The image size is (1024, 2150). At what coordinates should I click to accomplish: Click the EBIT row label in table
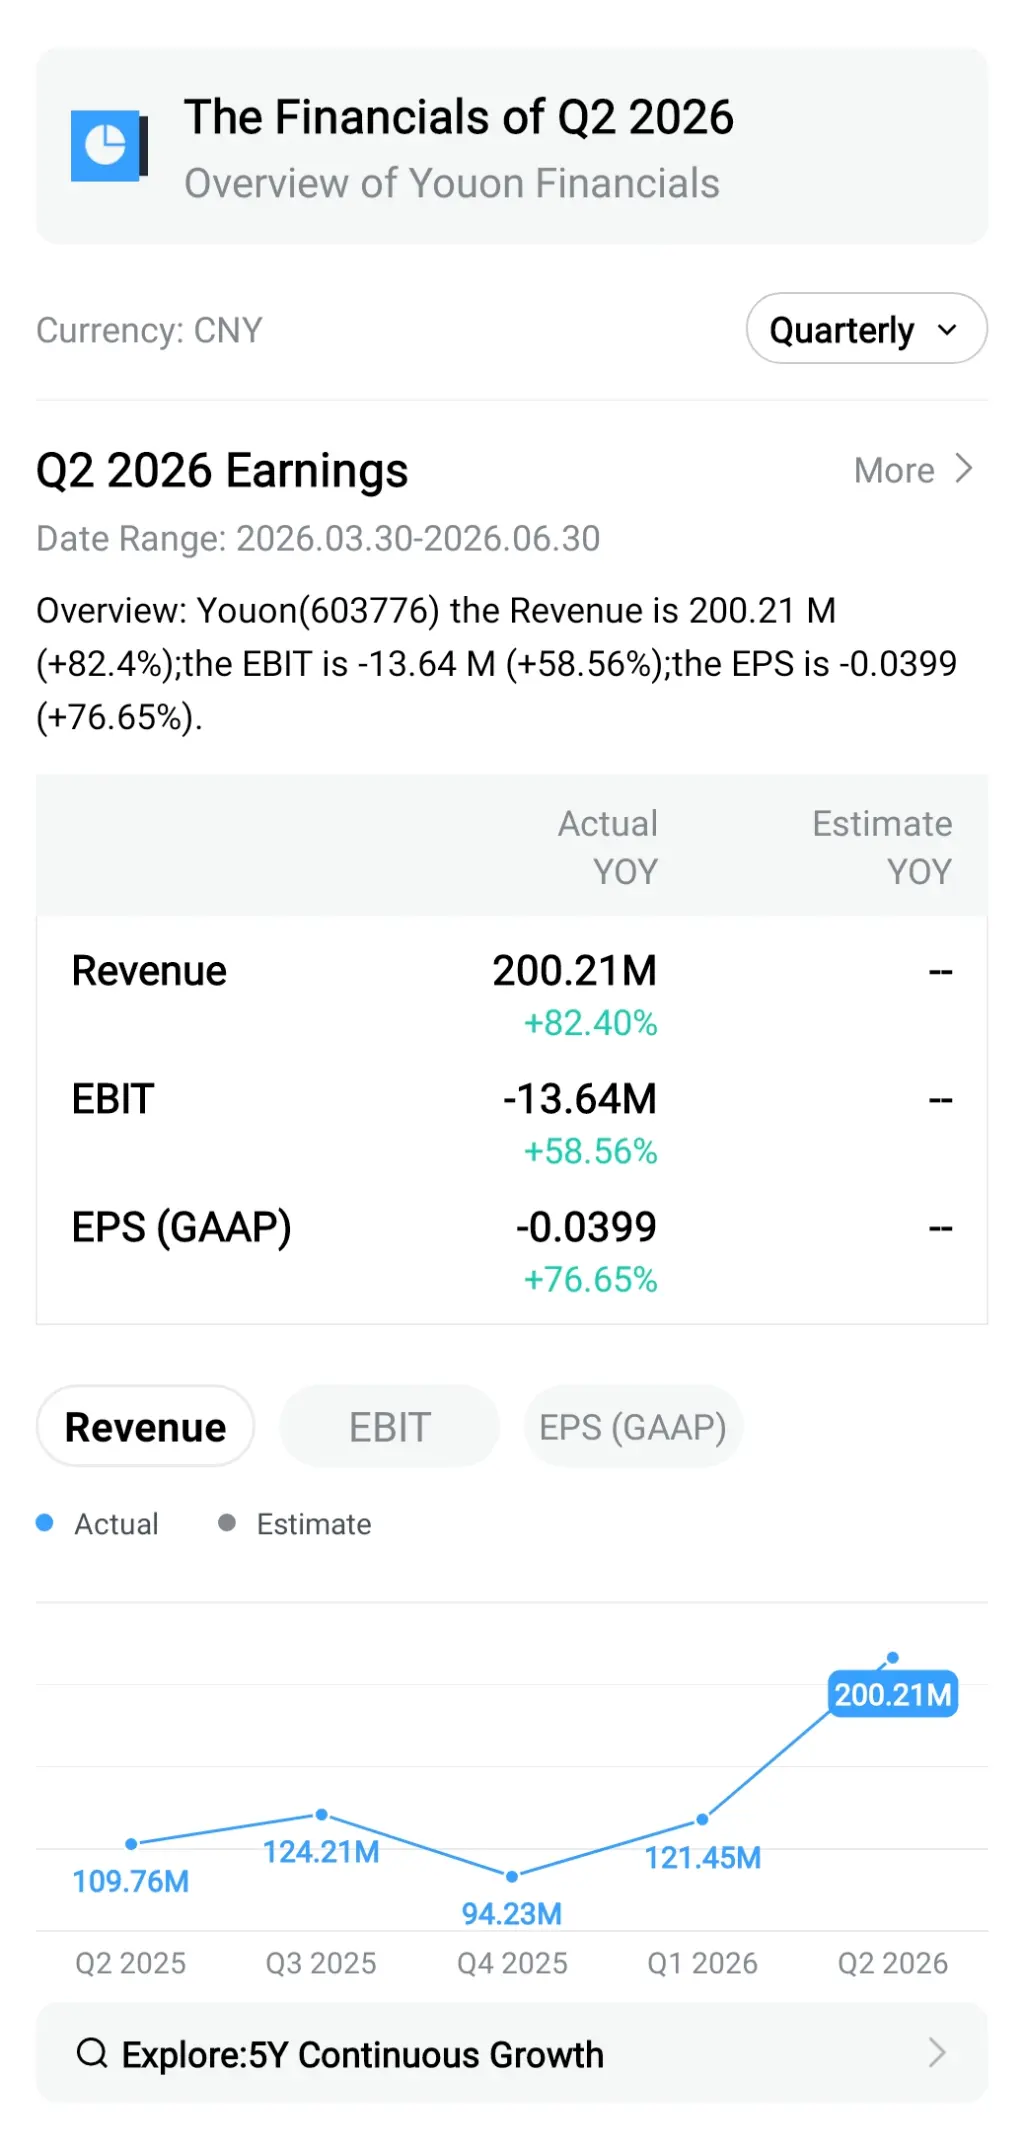pyautogui.click(x=113, y=1099)
